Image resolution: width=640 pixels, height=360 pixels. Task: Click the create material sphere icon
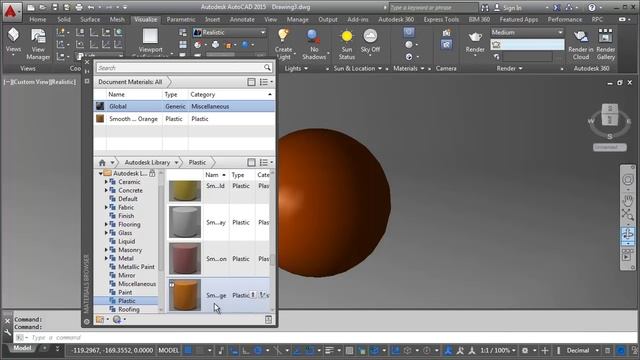coord(117,319)
